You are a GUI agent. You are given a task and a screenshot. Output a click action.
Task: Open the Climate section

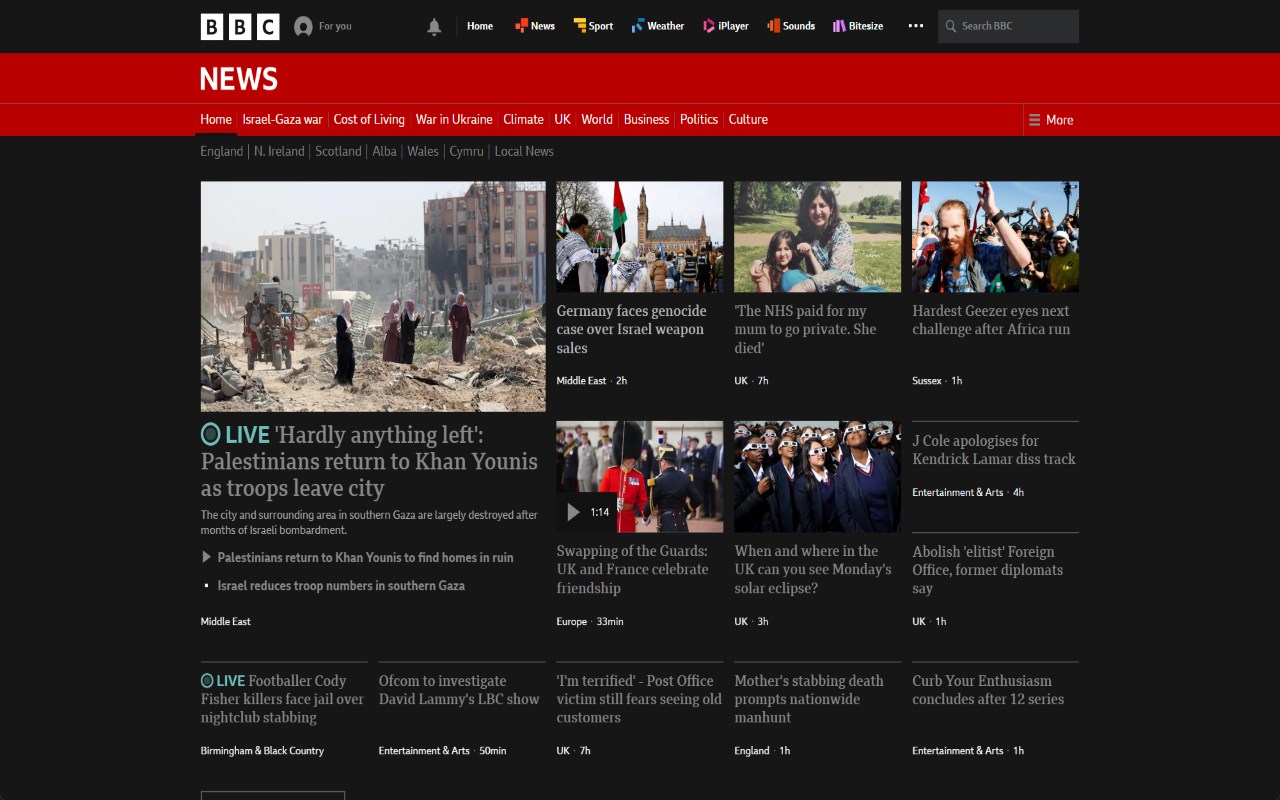click(x=523, y=119)
